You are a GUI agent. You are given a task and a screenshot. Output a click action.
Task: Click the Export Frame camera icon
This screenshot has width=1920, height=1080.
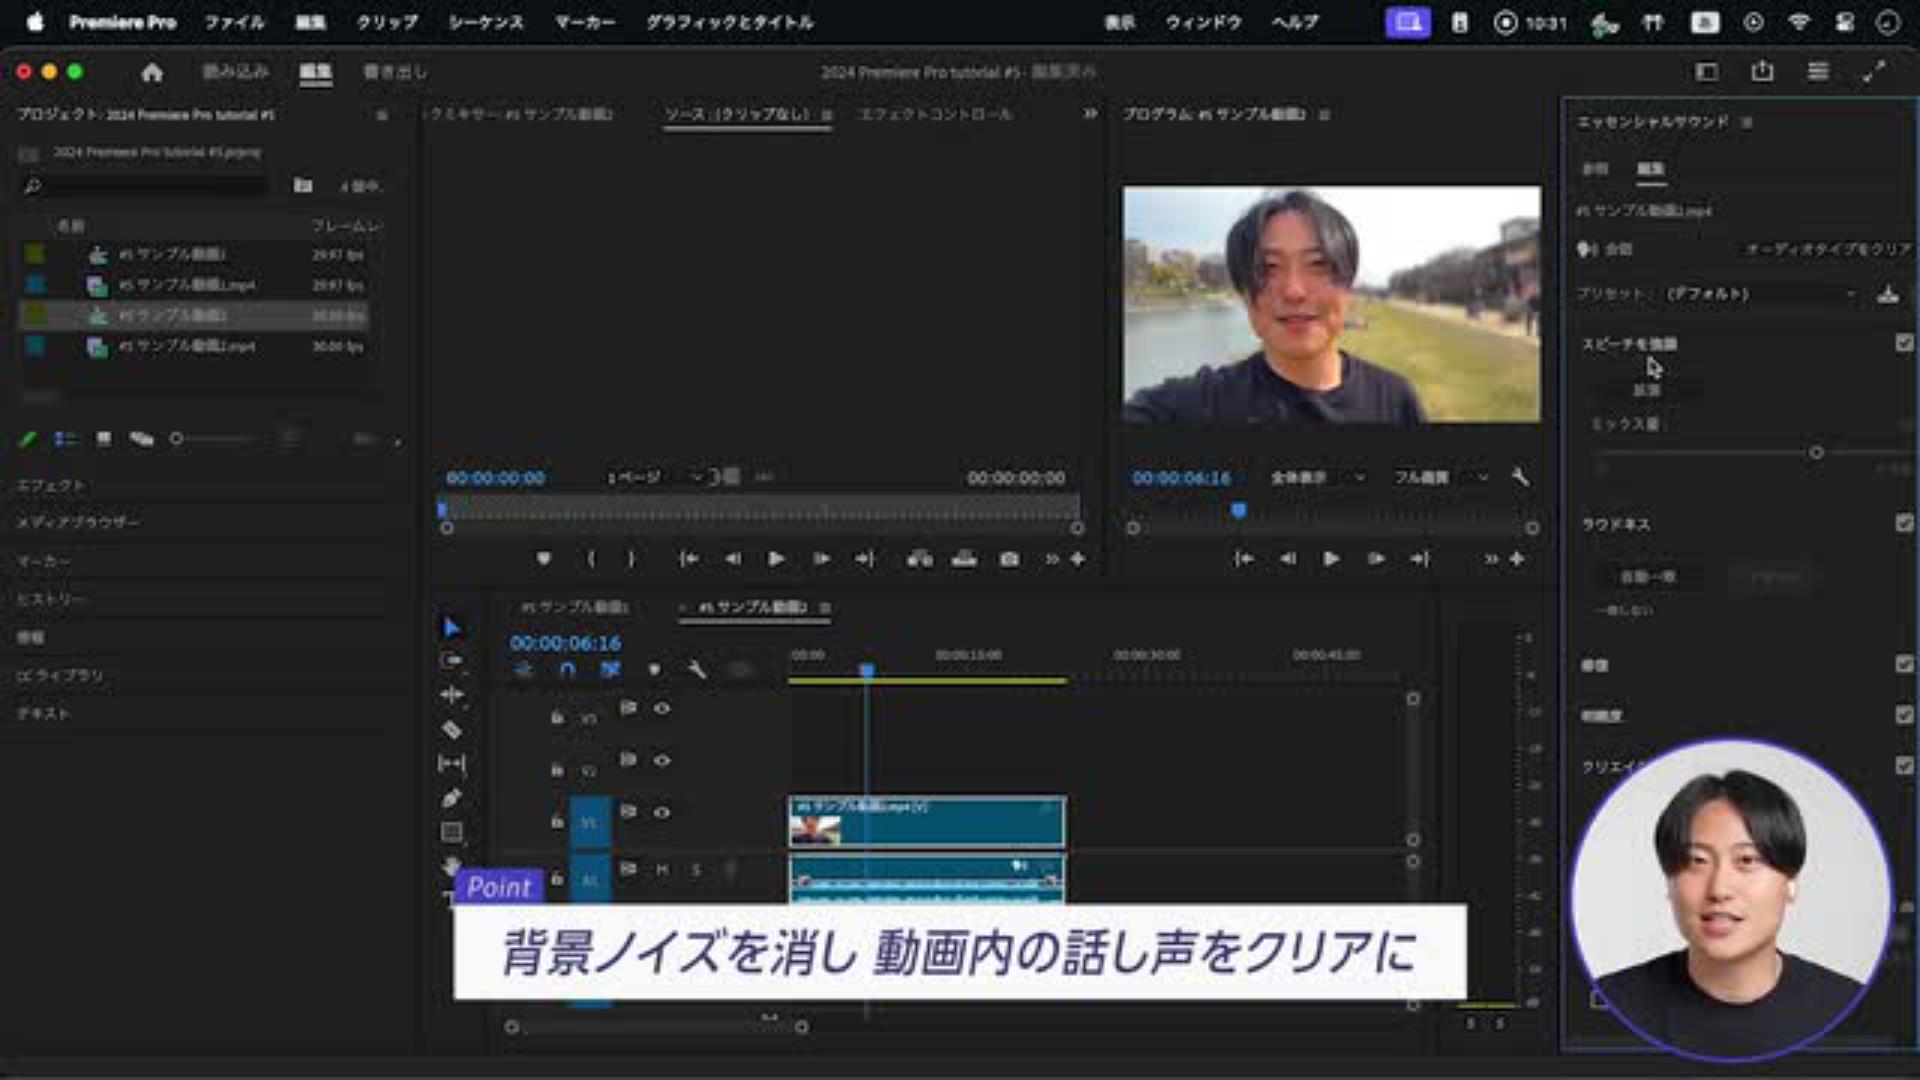pyautogui.click(x=1009, y=559)
